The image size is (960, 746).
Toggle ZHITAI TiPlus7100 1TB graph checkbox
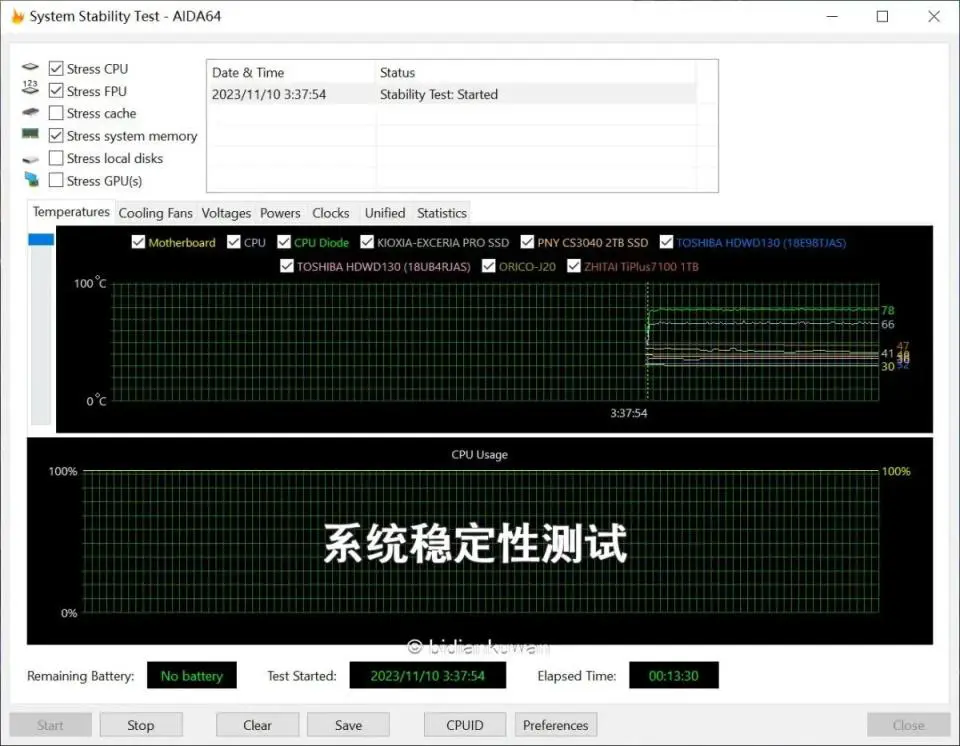tap(574, 266)
